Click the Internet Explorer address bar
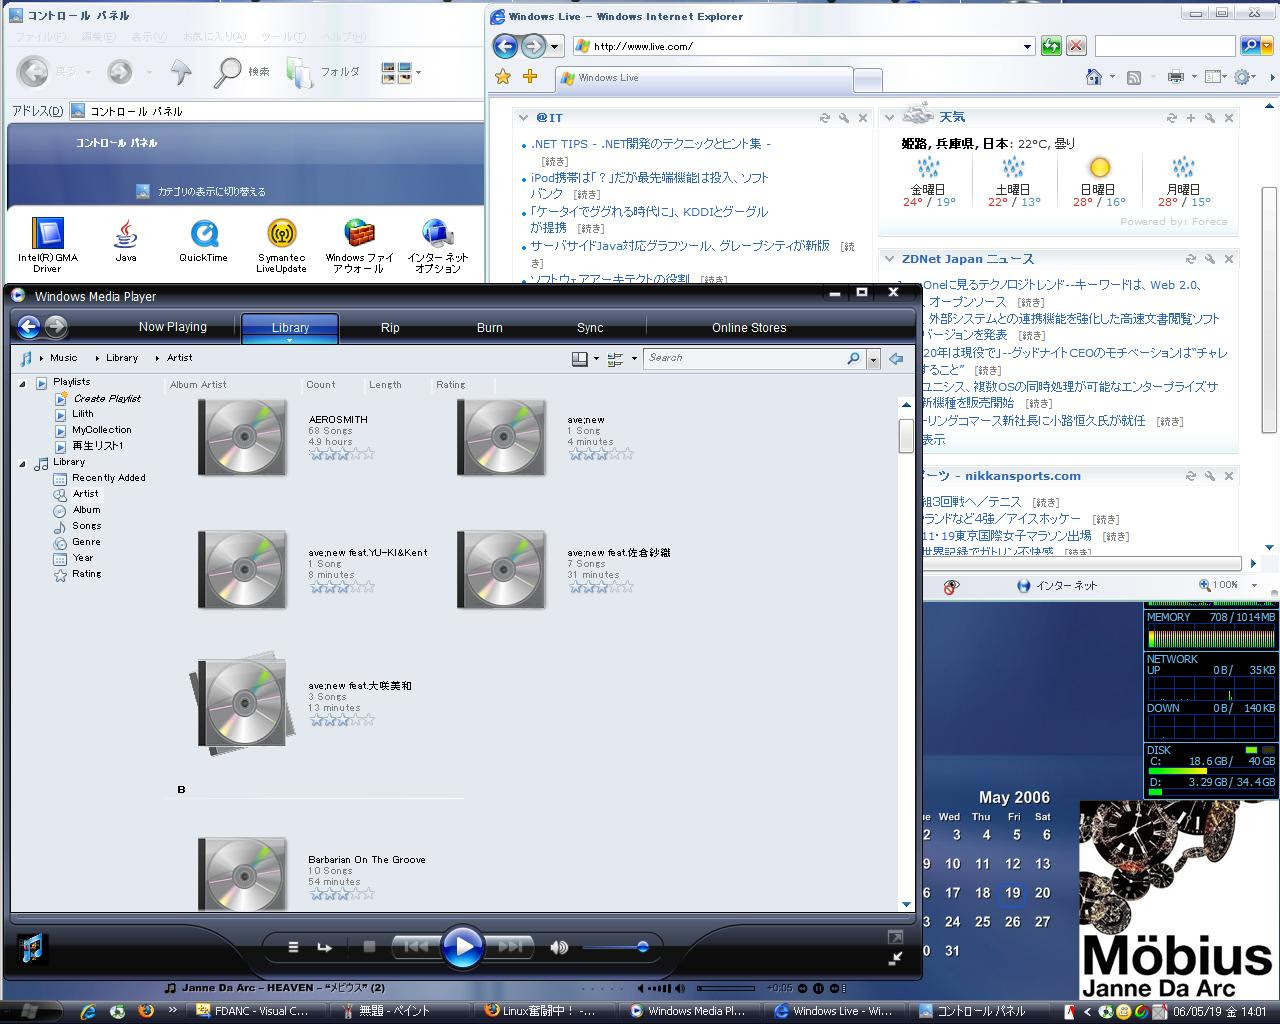 [805, 46]
